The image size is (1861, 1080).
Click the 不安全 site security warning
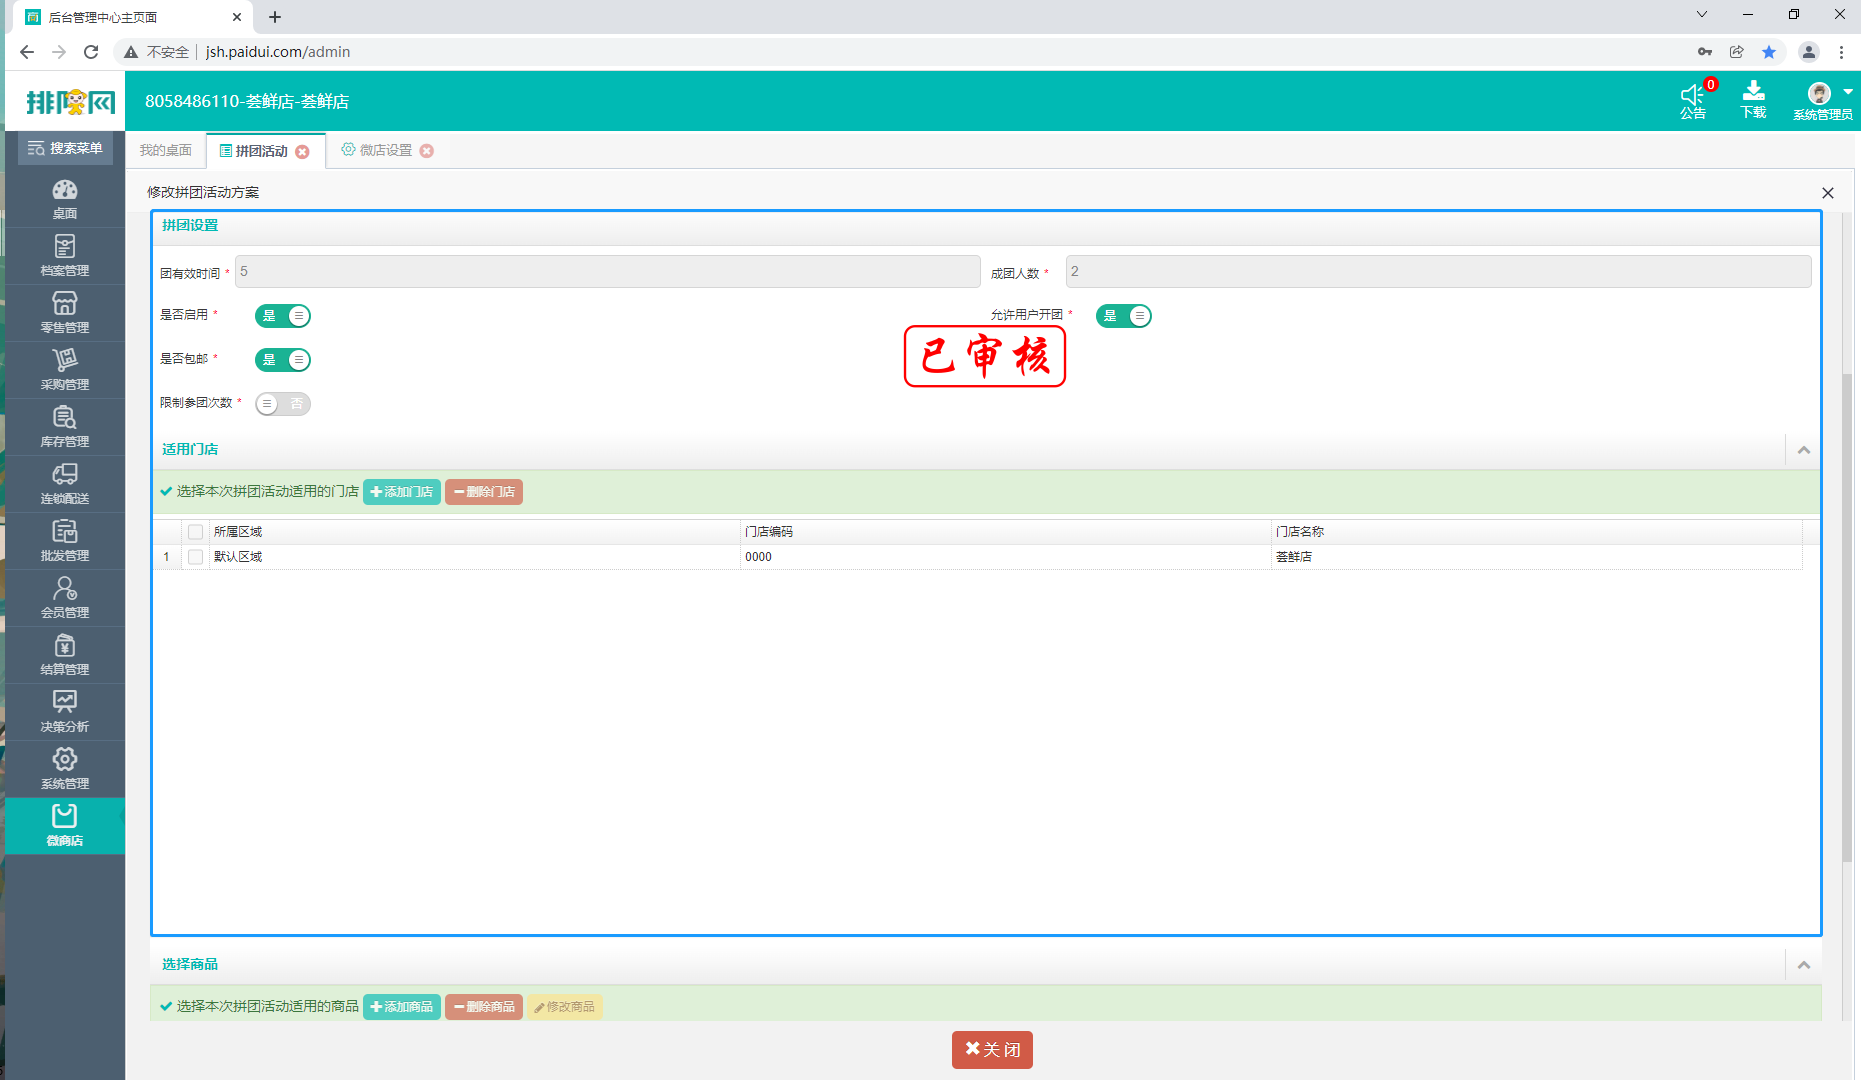(x=157, y=52)
